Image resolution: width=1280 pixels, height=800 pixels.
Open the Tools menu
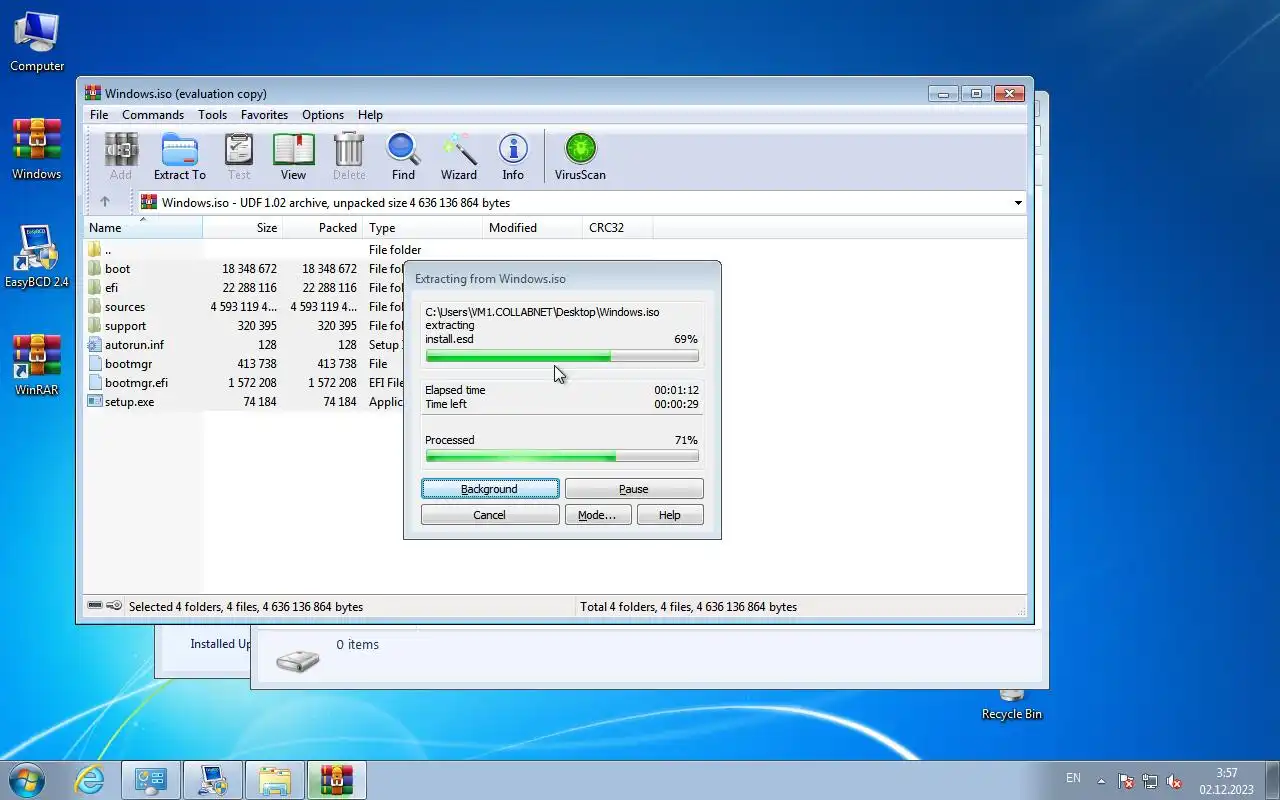coord(212,115)
